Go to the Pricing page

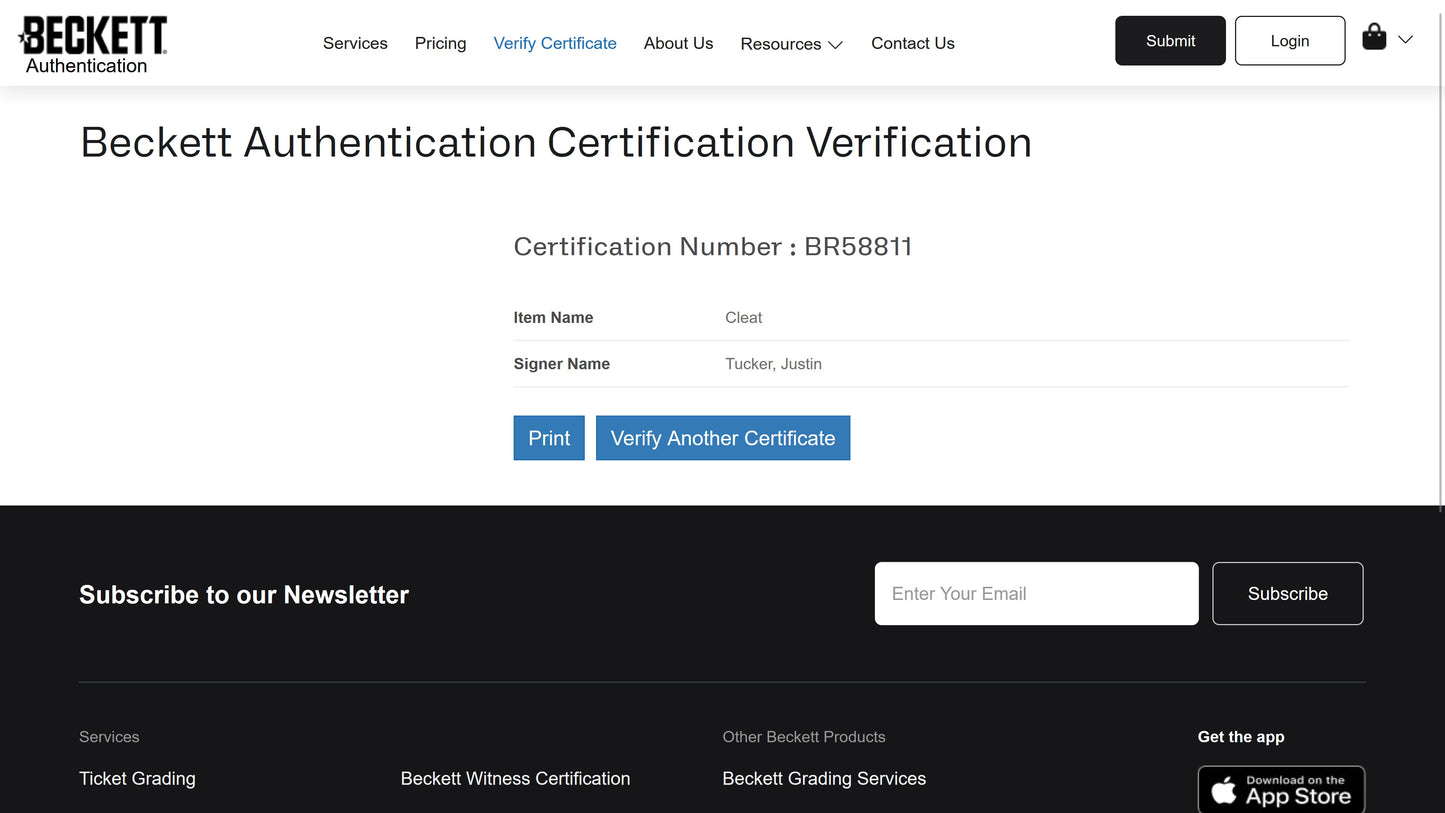point(440,43)
